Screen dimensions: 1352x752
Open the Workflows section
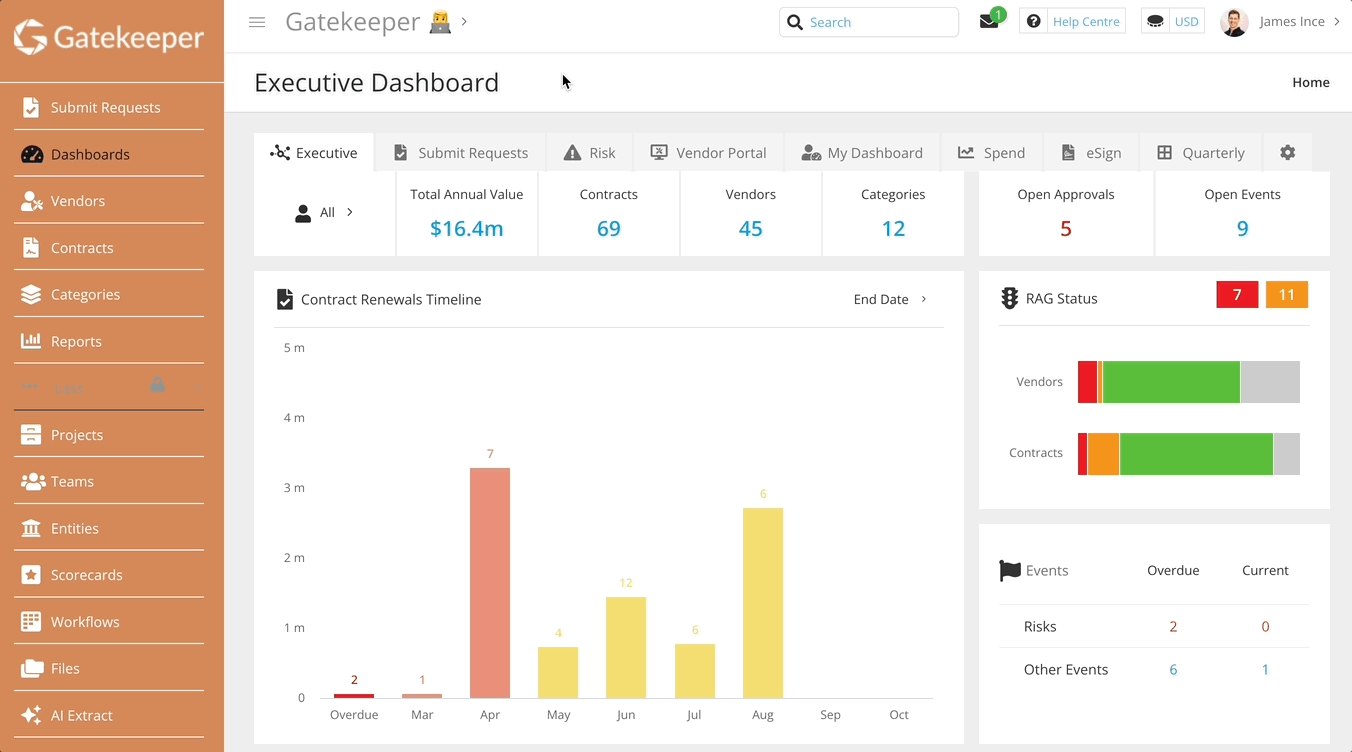tap(86, 621)
